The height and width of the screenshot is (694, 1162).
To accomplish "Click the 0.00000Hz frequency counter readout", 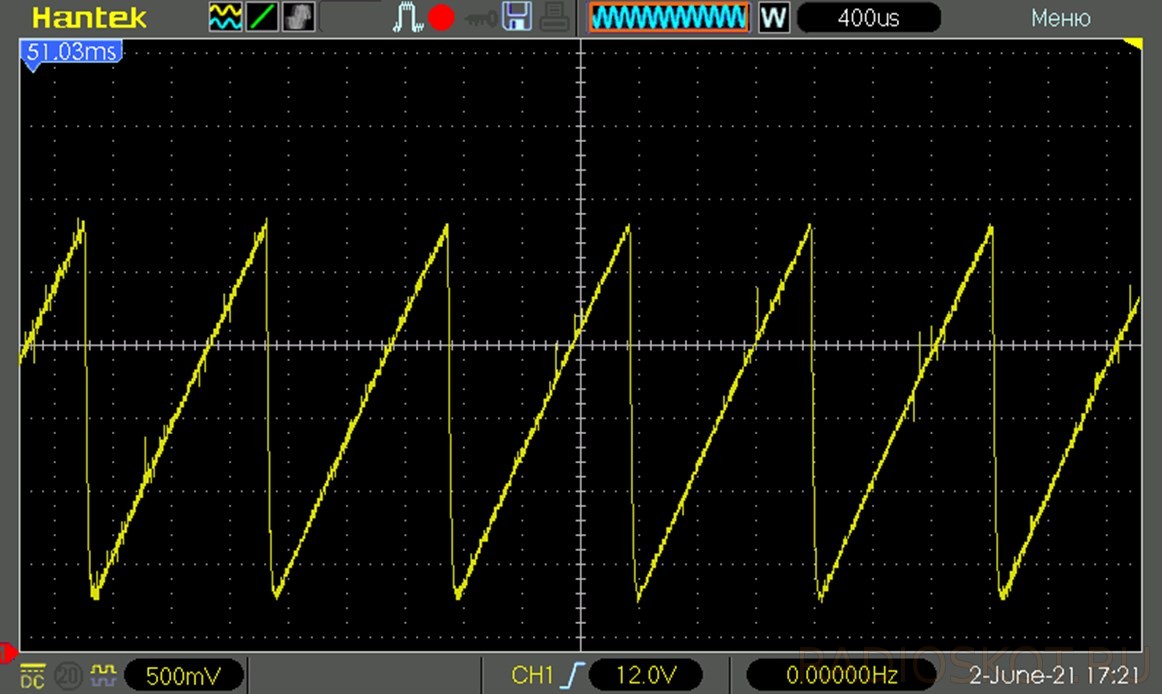I will [x=841, y=675].
